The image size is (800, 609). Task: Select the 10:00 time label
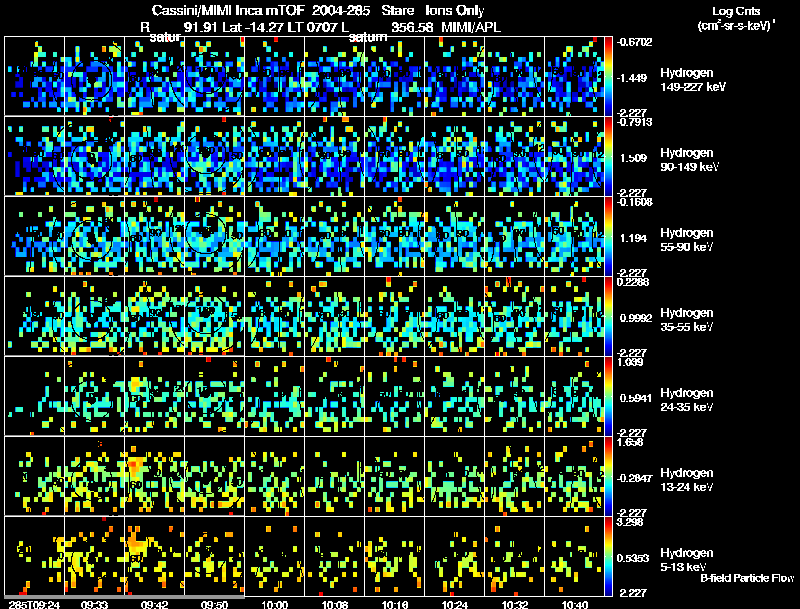(274, 604)
